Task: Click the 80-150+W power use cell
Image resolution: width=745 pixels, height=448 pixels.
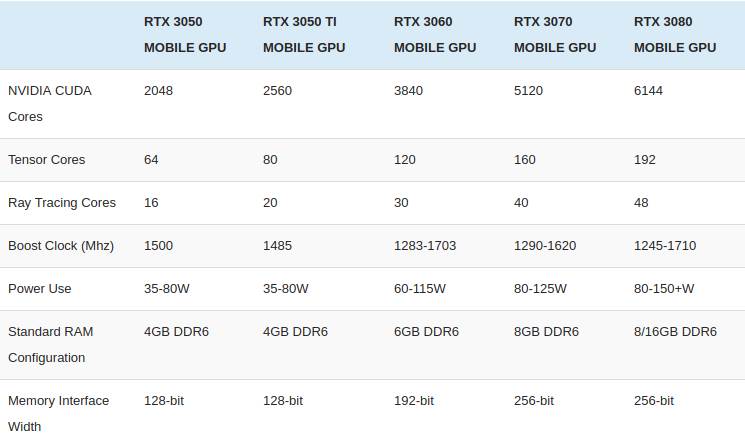Action: tap(664, 289)
